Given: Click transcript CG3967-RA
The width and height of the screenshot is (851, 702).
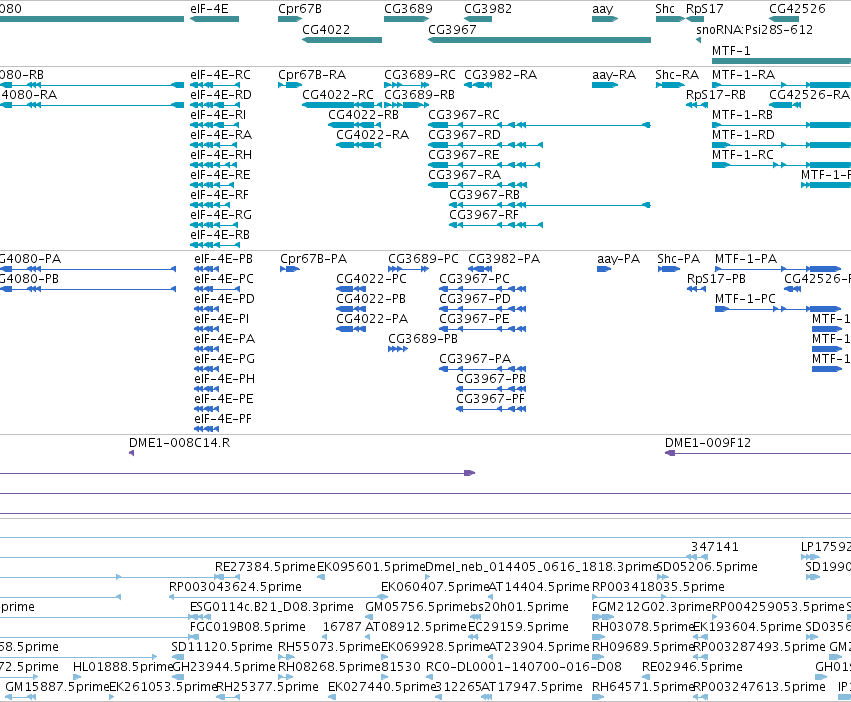Looking at the screenshot, I should (464, 175).
